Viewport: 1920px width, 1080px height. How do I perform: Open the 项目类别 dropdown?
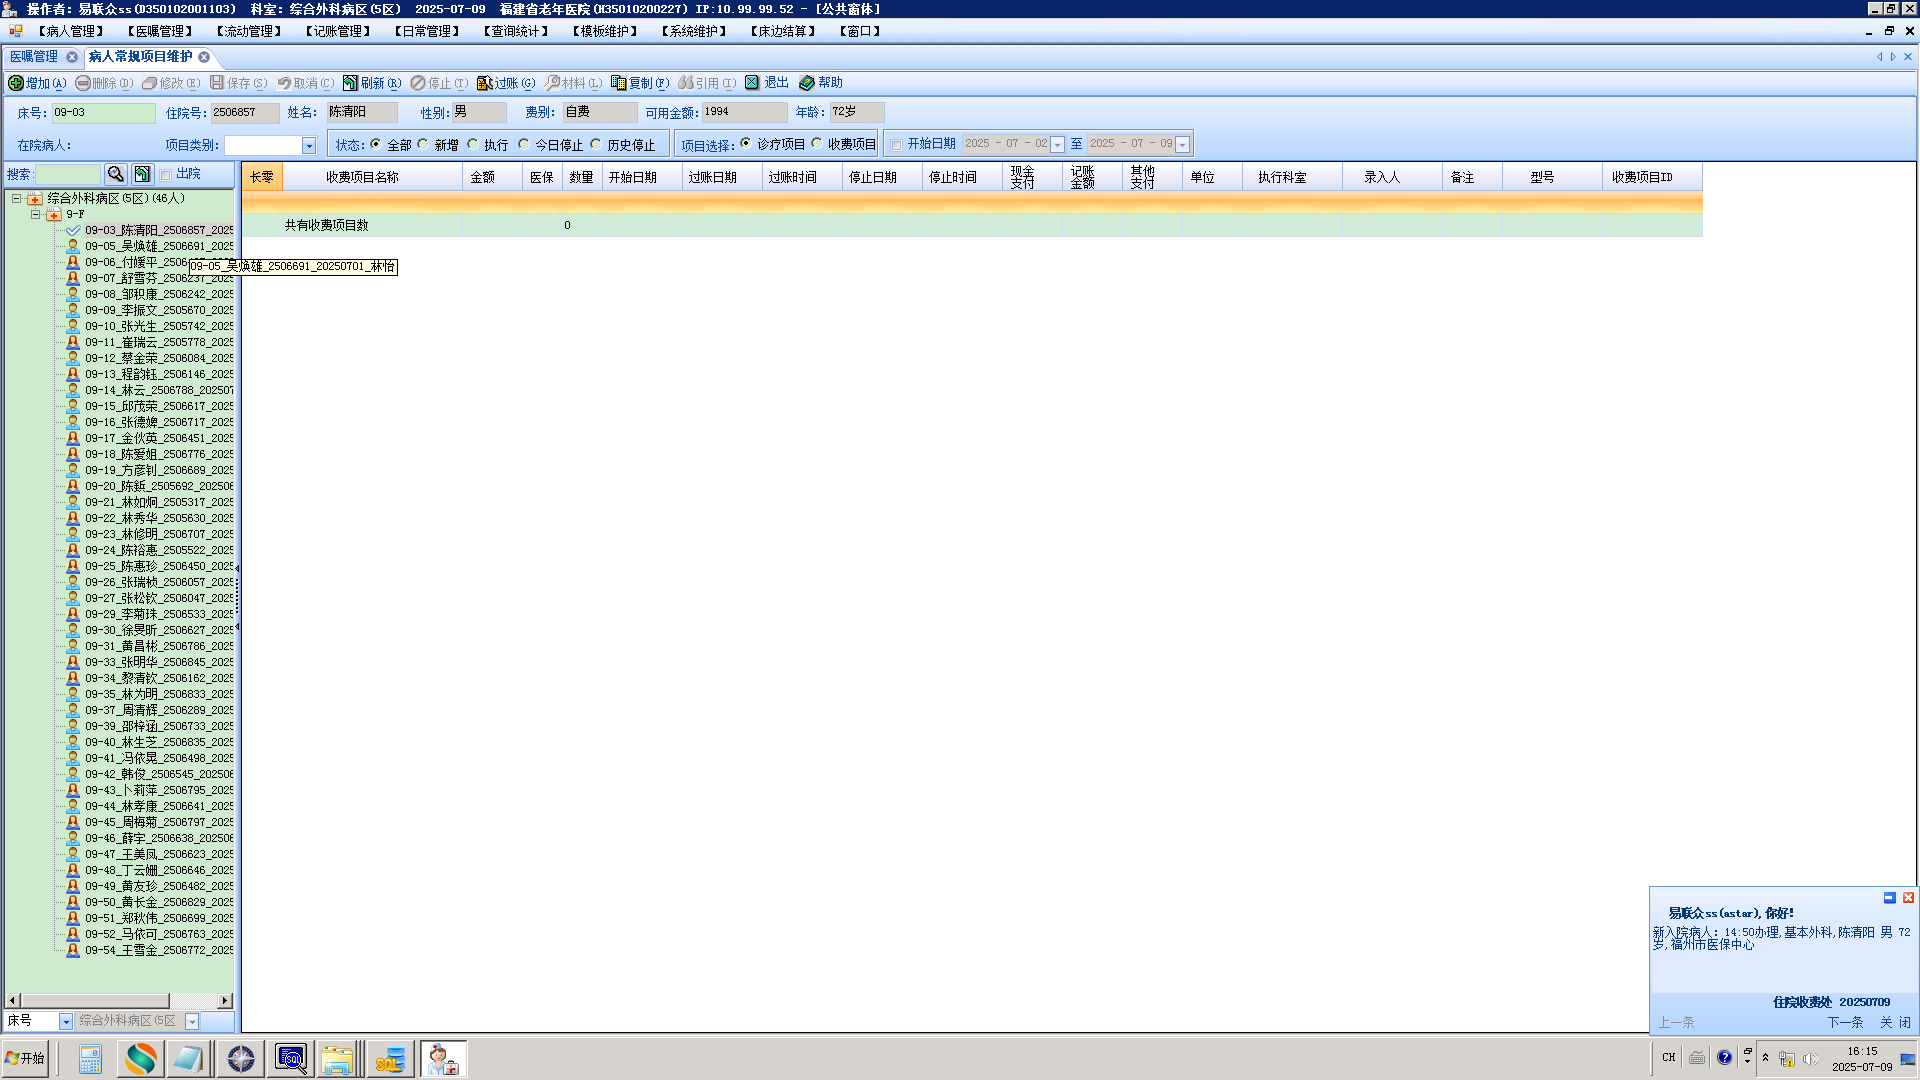(309, 146)
